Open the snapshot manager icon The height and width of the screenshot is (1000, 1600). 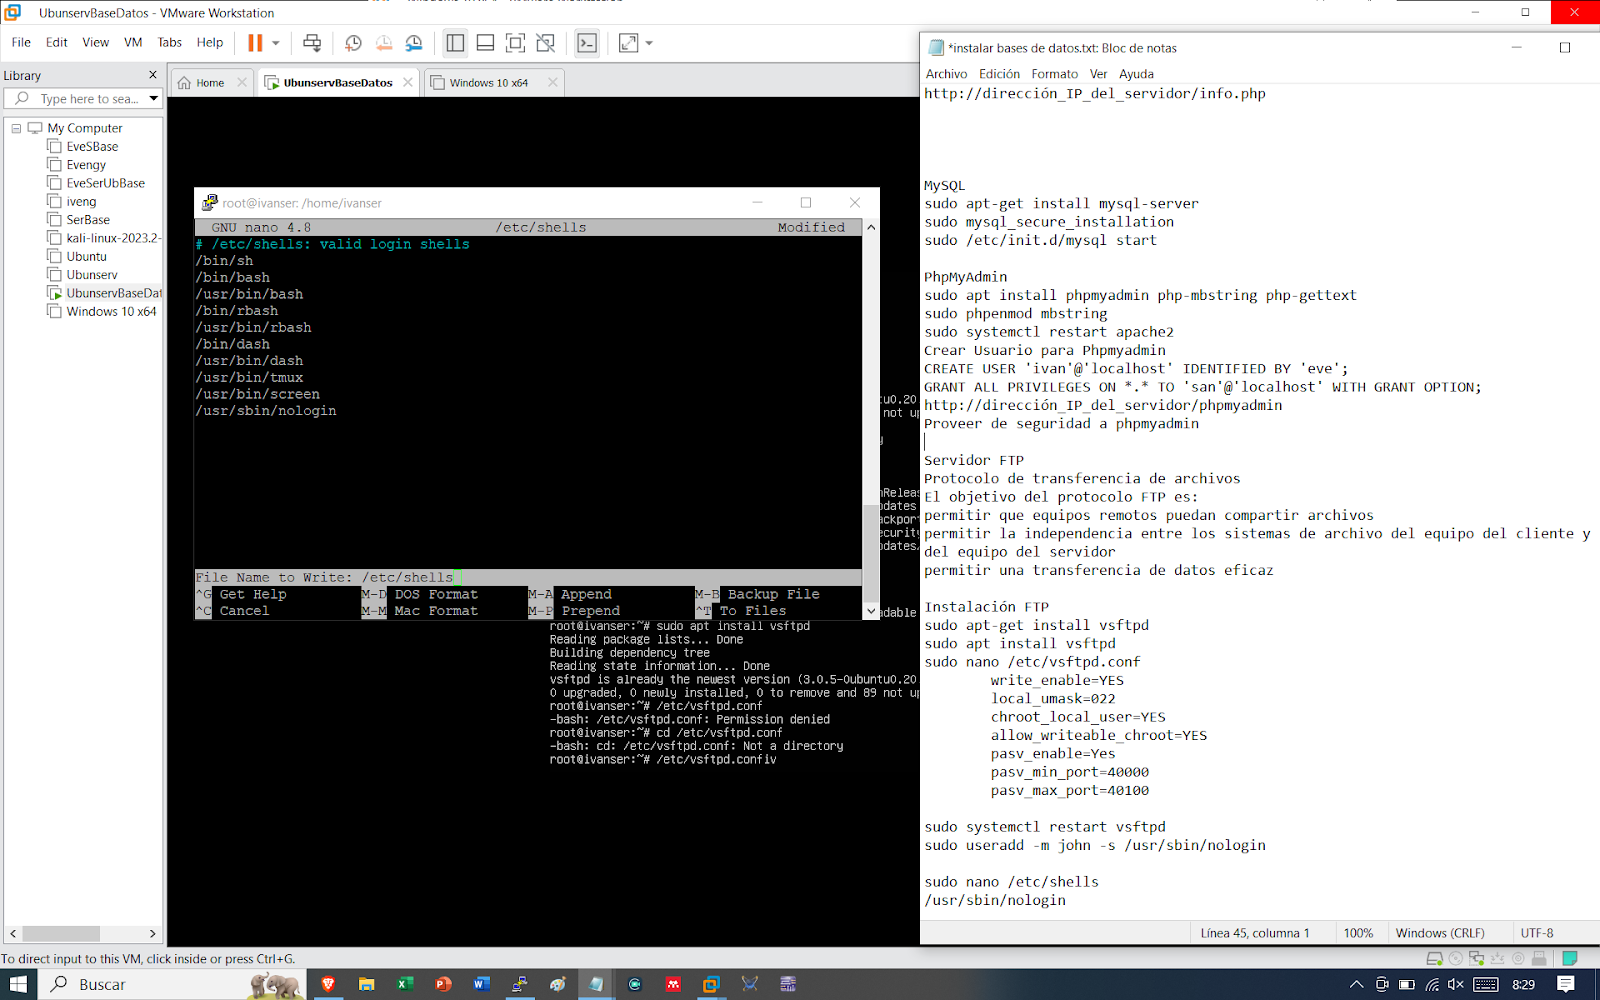tap(414, 43)
